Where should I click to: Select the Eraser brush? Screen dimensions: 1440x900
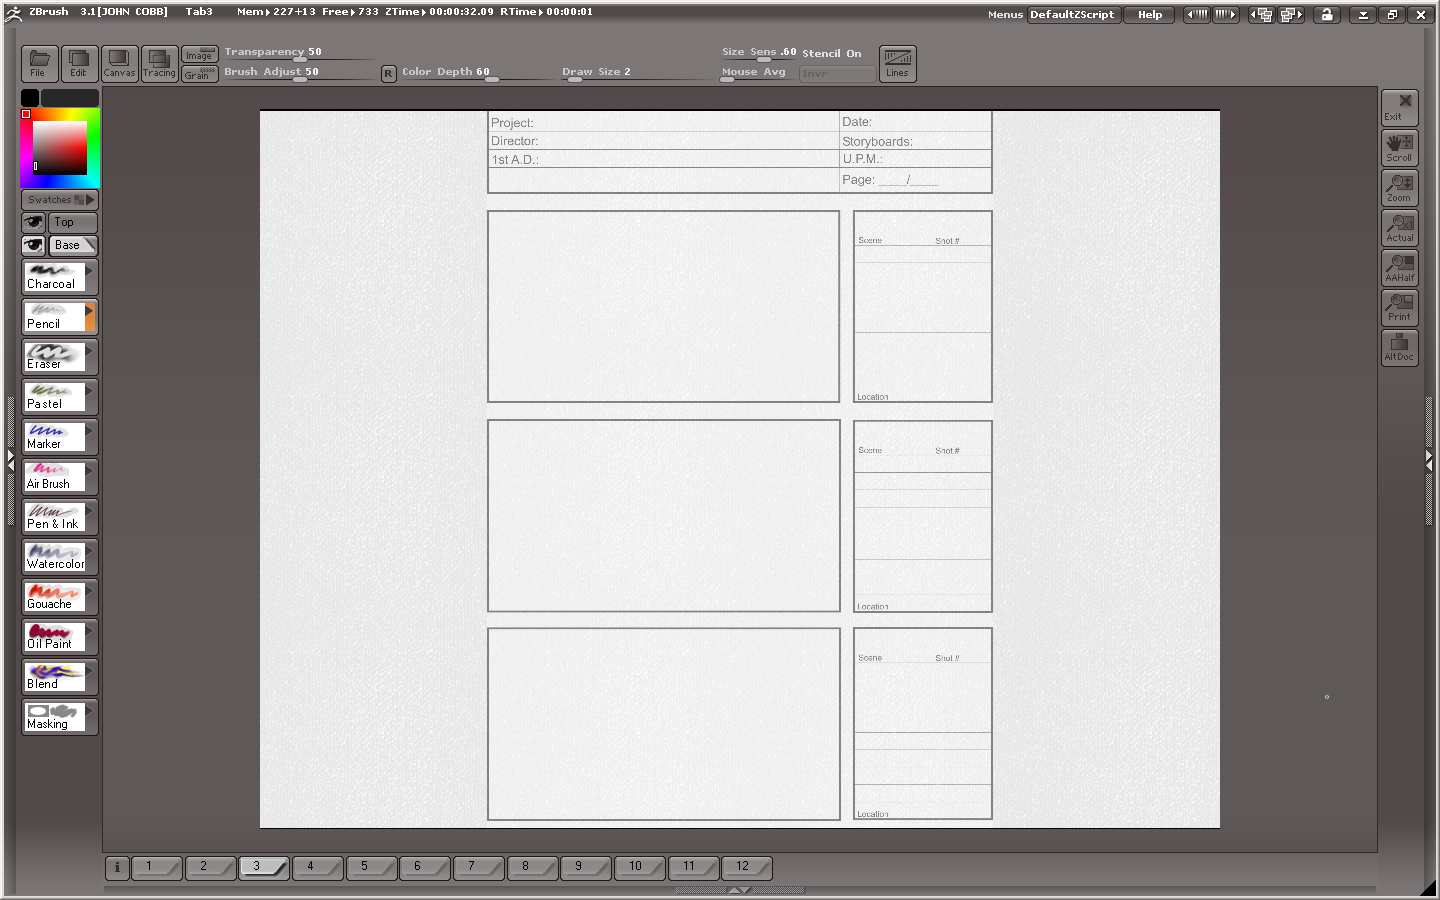[54, 357]
